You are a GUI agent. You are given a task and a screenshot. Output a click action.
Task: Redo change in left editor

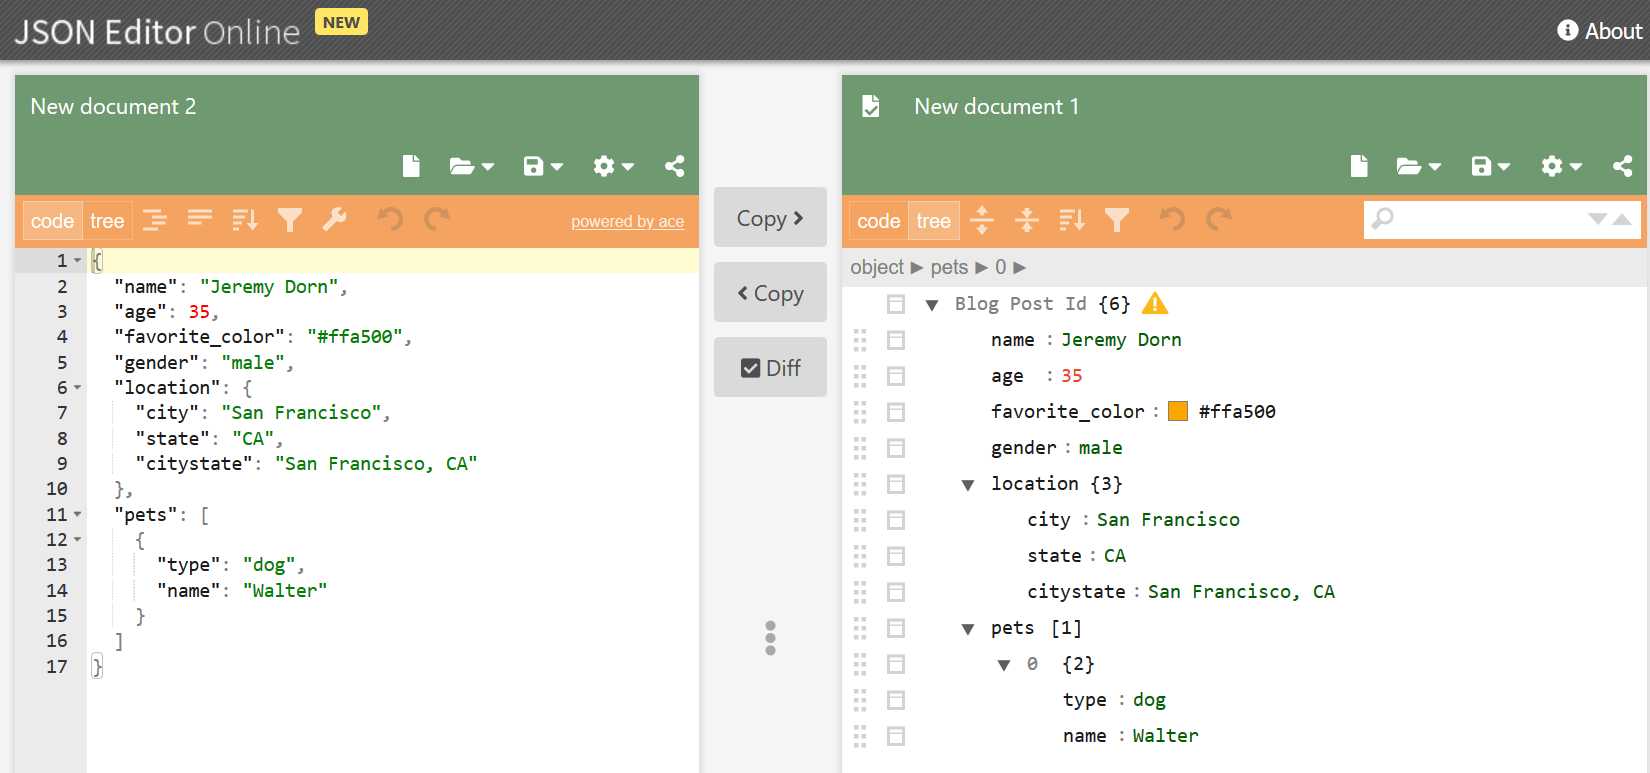(x=437, y=220)
